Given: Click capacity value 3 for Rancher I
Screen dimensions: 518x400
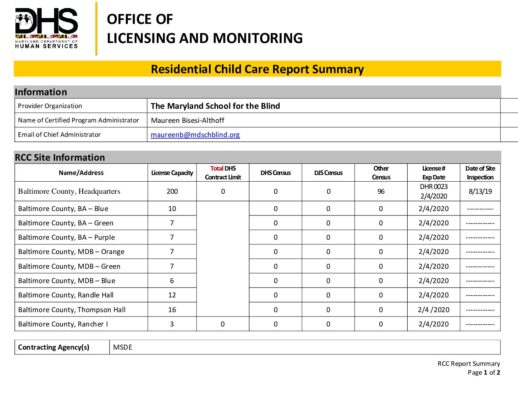Looking at the screenshot, I should point(172,324).
